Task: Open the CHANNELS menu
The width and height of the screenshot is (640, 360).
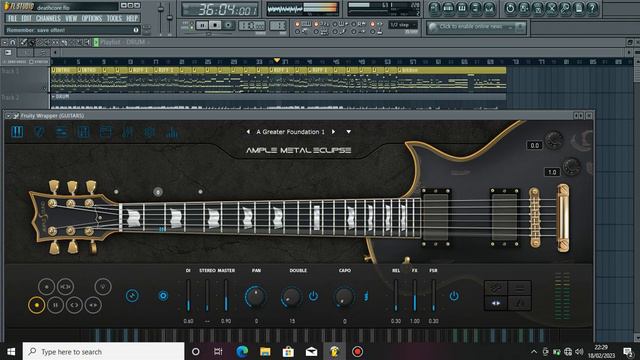Action: point(48,18)
